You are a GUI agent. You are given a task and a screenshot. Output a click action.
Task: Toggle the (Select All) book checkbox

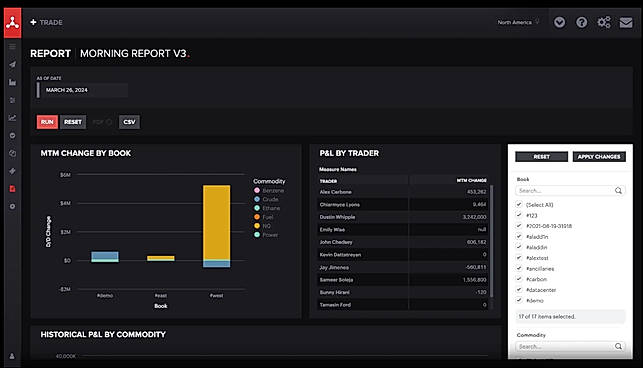click(519, 204)
